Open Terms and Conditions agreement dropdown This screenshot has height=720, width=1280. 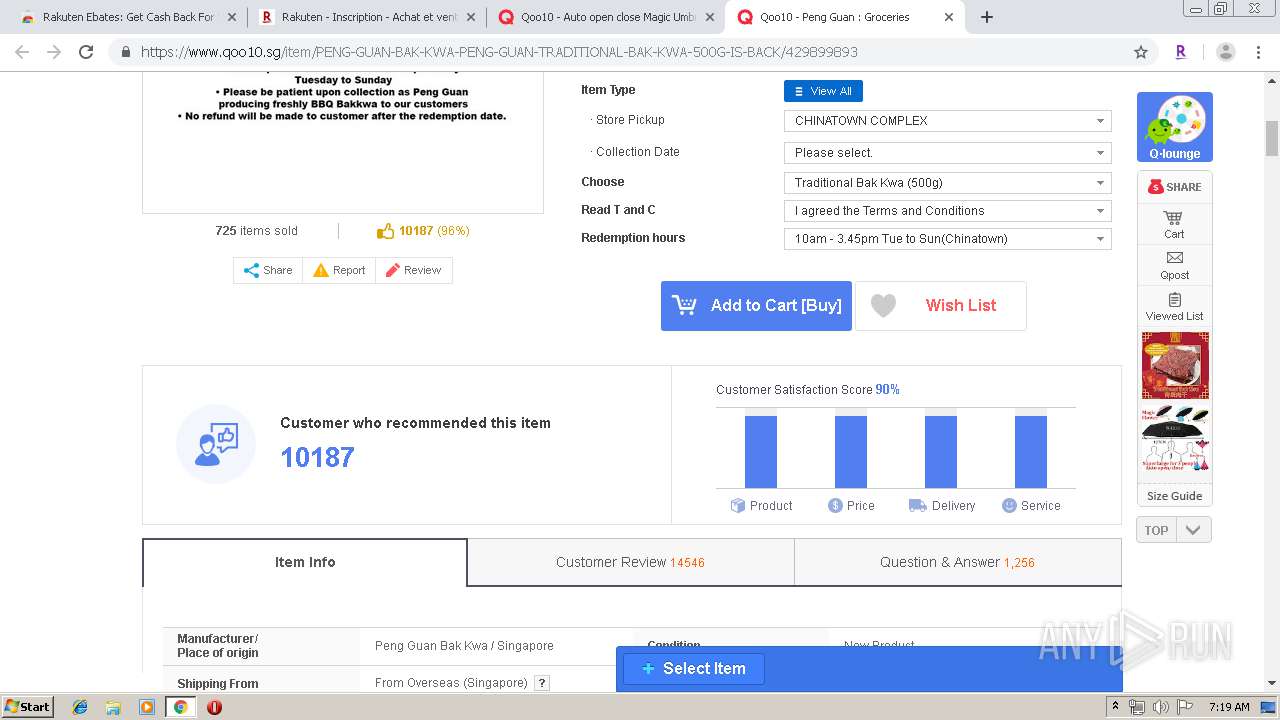tap(947, 211)
